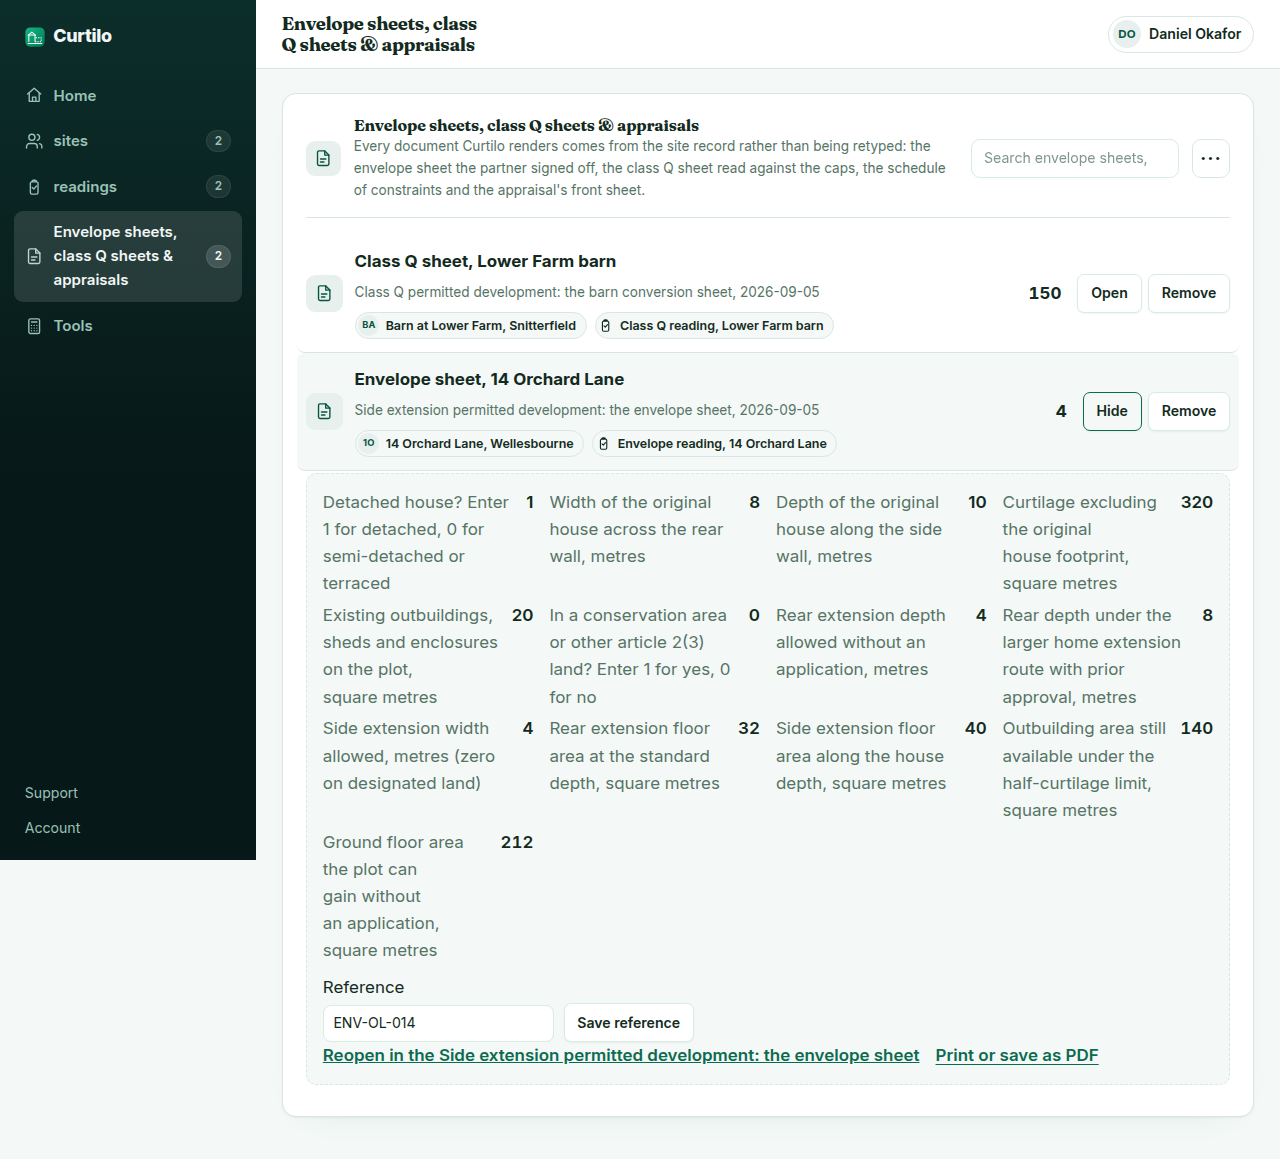Click 'Width of the original house' label
1280x1159 pixels.
click(x=636, y=529)
